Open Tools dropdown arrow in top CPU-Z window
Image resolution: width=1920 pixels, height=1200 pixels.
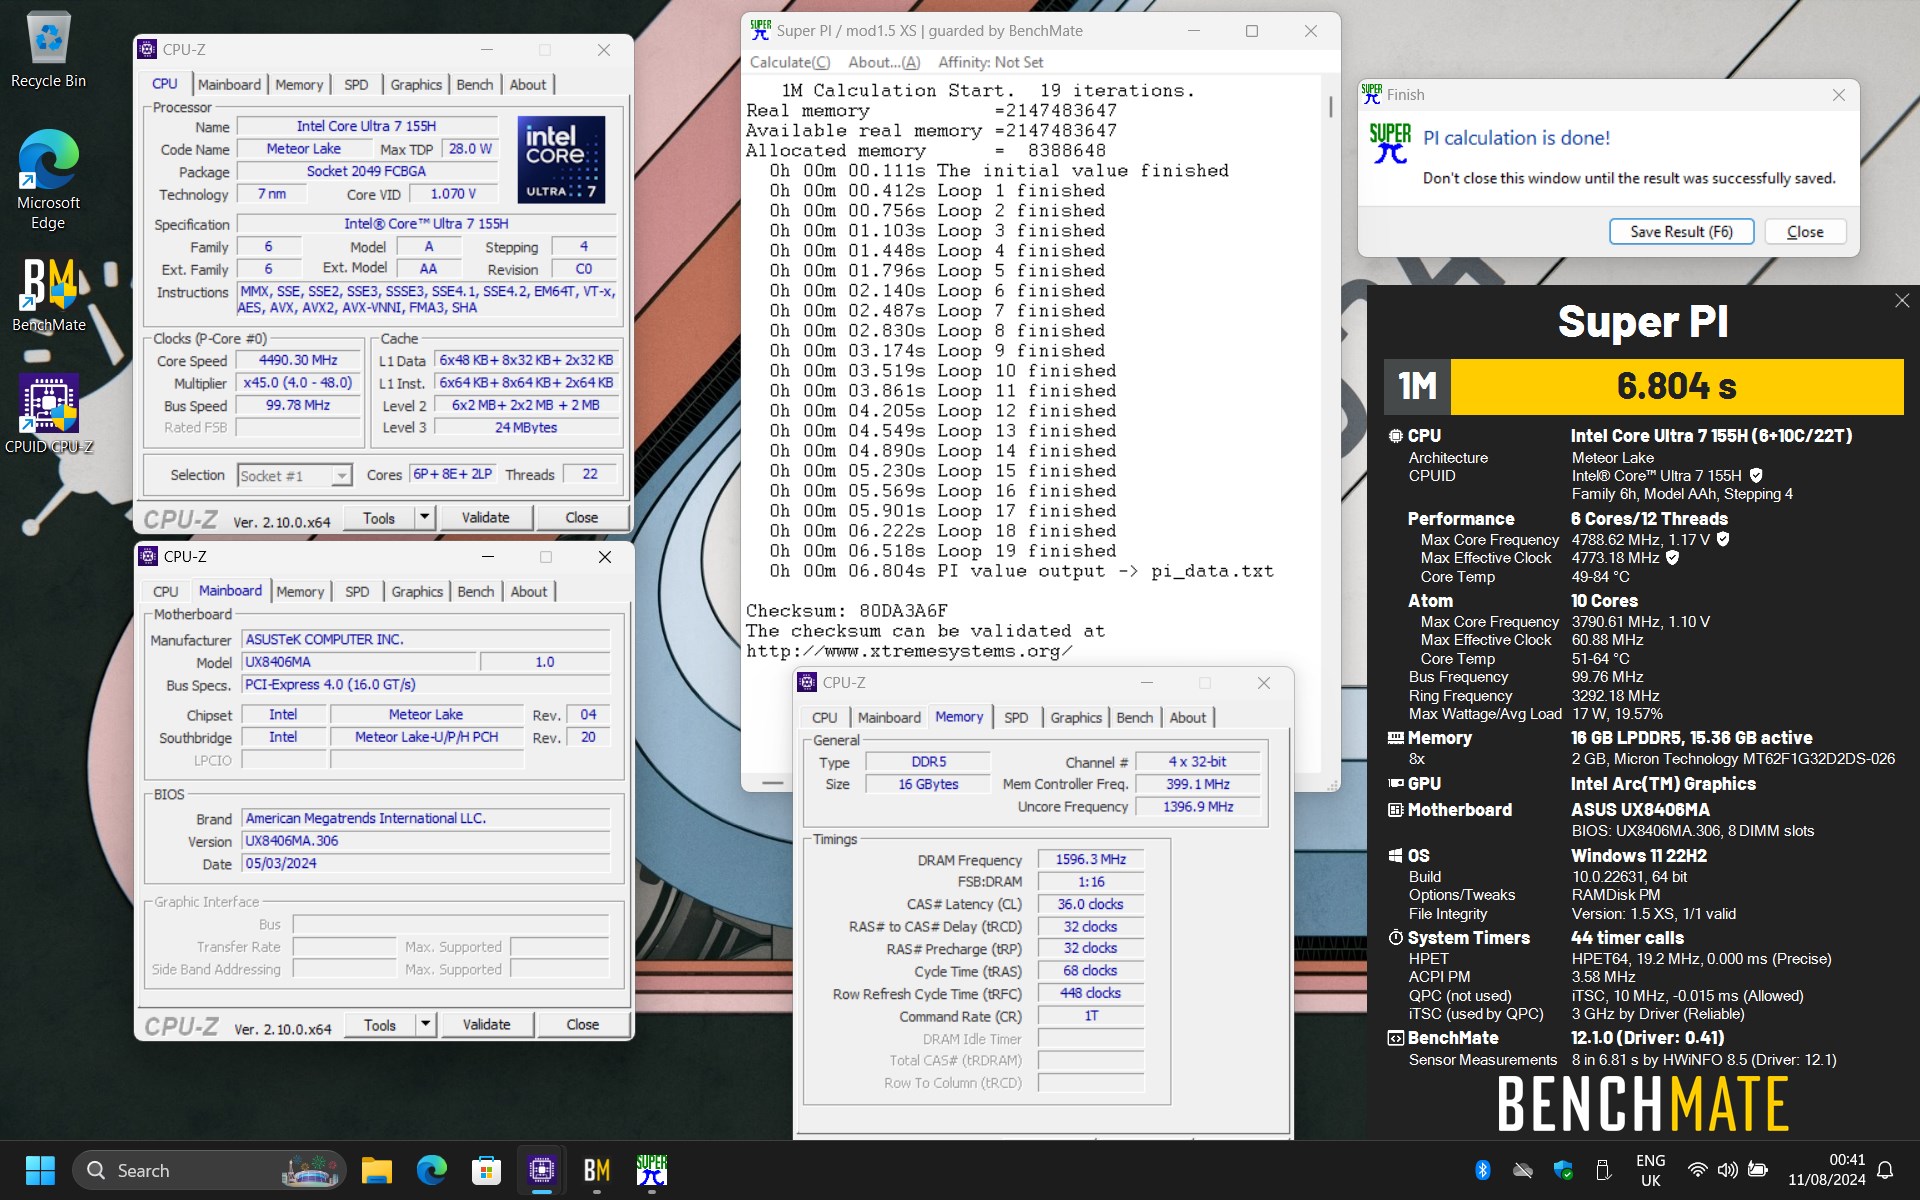click(425, 517)
